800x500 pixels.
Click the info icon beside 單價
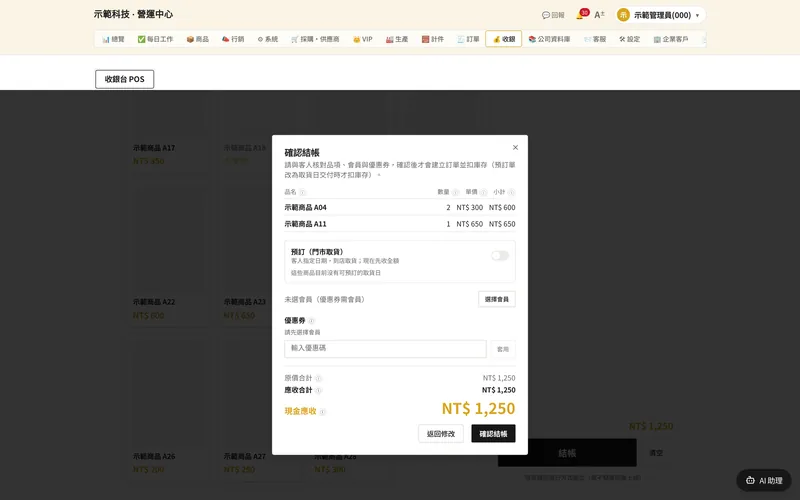pos(483,192)
